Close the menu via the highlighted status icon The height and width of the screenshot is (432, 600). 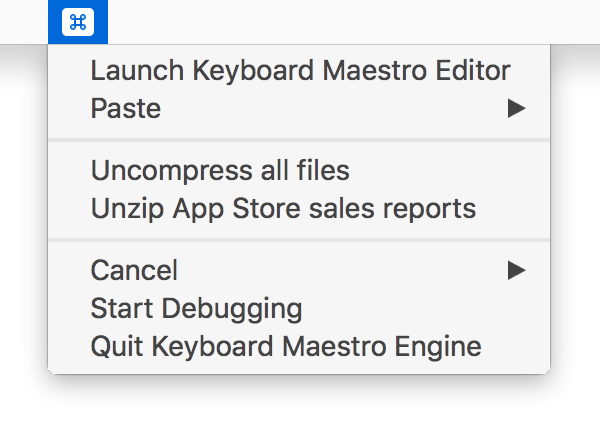point(78,22)
